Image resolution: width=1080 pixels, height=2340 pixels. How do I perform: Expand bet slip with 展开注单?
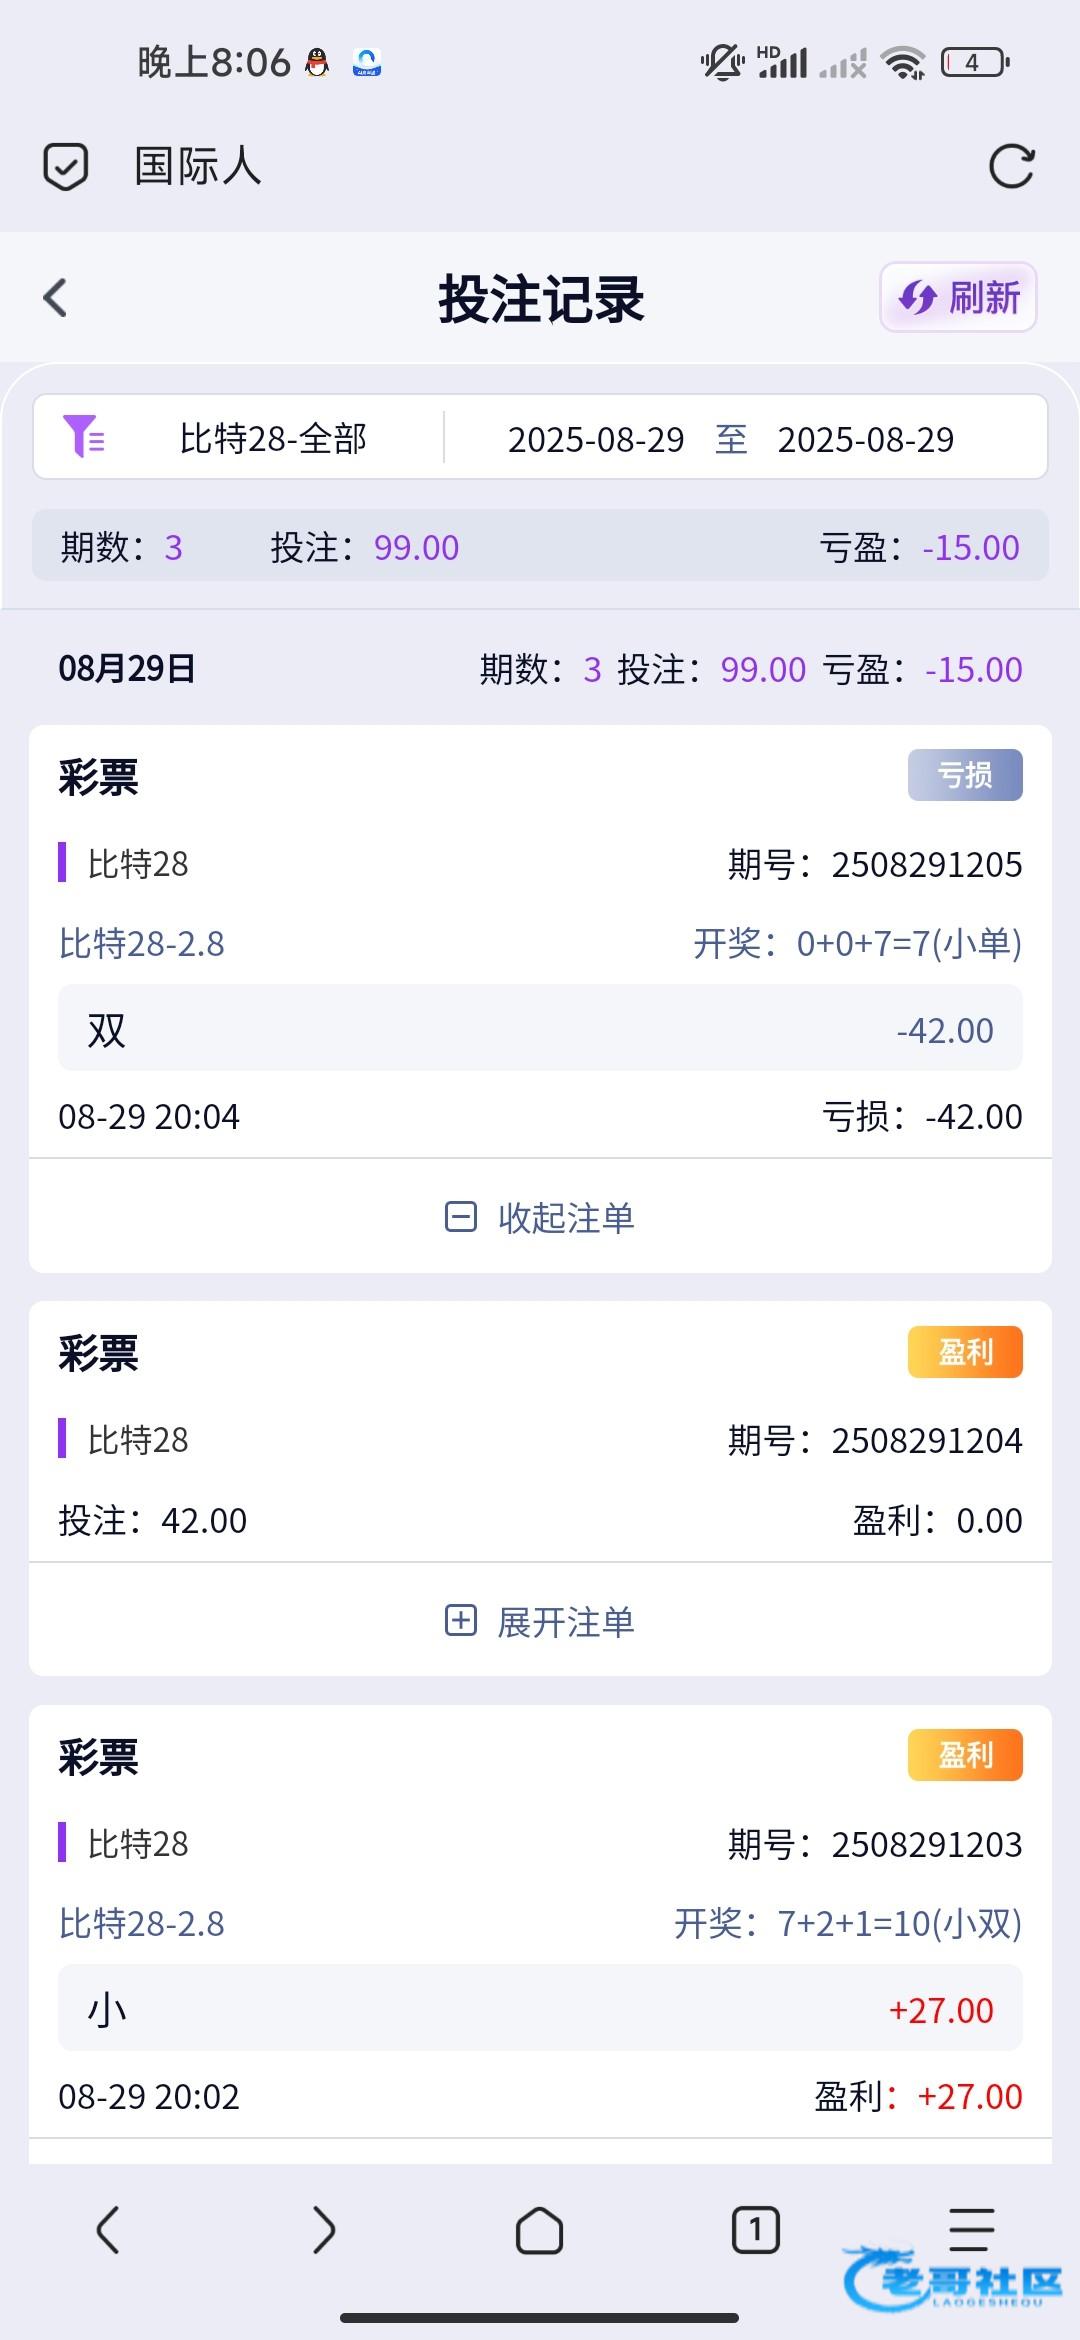540,1622
